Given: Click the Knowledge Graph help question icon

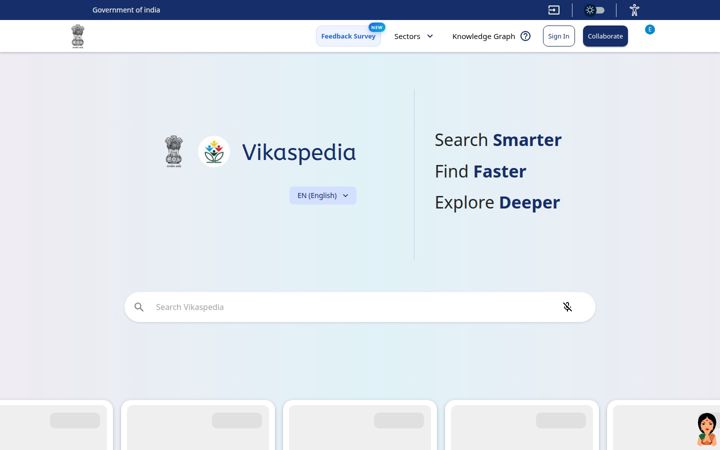Looking at the screenshot, I should [525, 36].
